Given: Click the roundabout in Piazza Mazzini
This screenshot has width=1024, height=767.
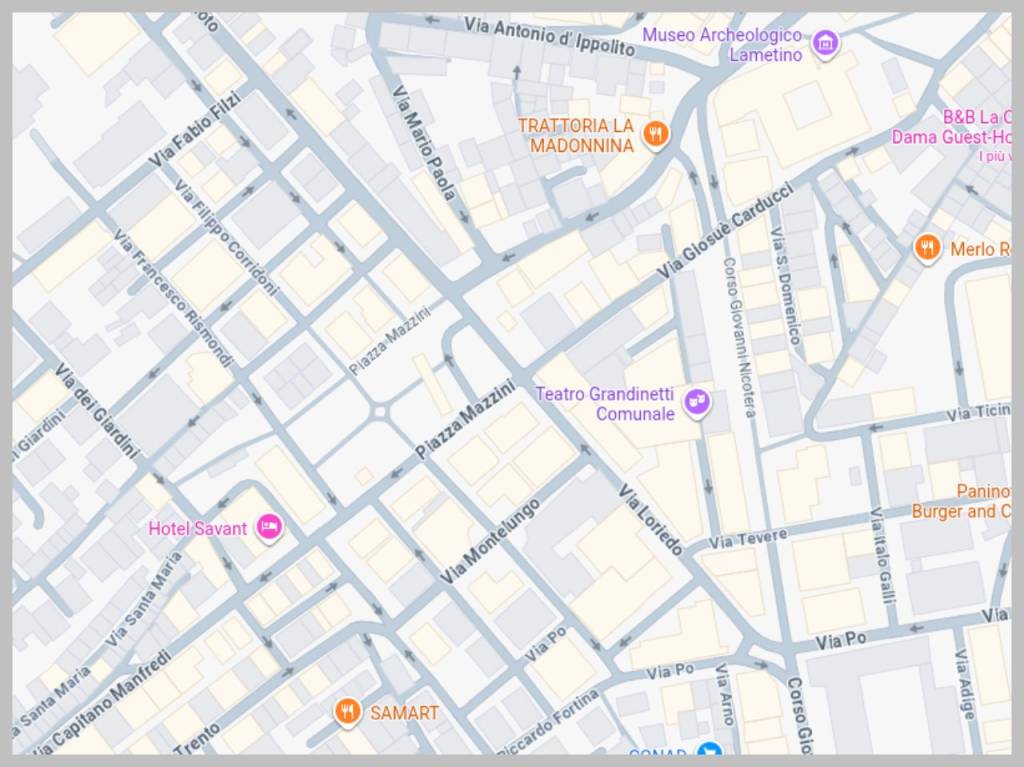Looking at the screenshot, I should point(380,413).
